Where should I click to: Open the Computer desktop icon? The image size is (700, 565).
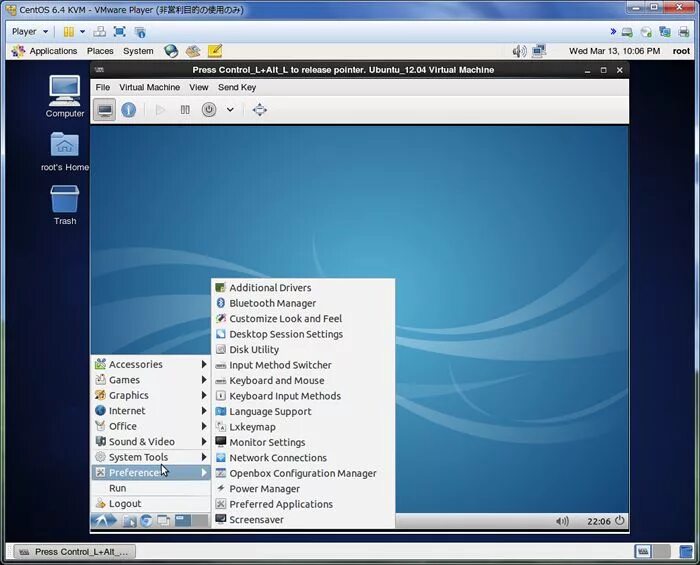pos(65,96)
